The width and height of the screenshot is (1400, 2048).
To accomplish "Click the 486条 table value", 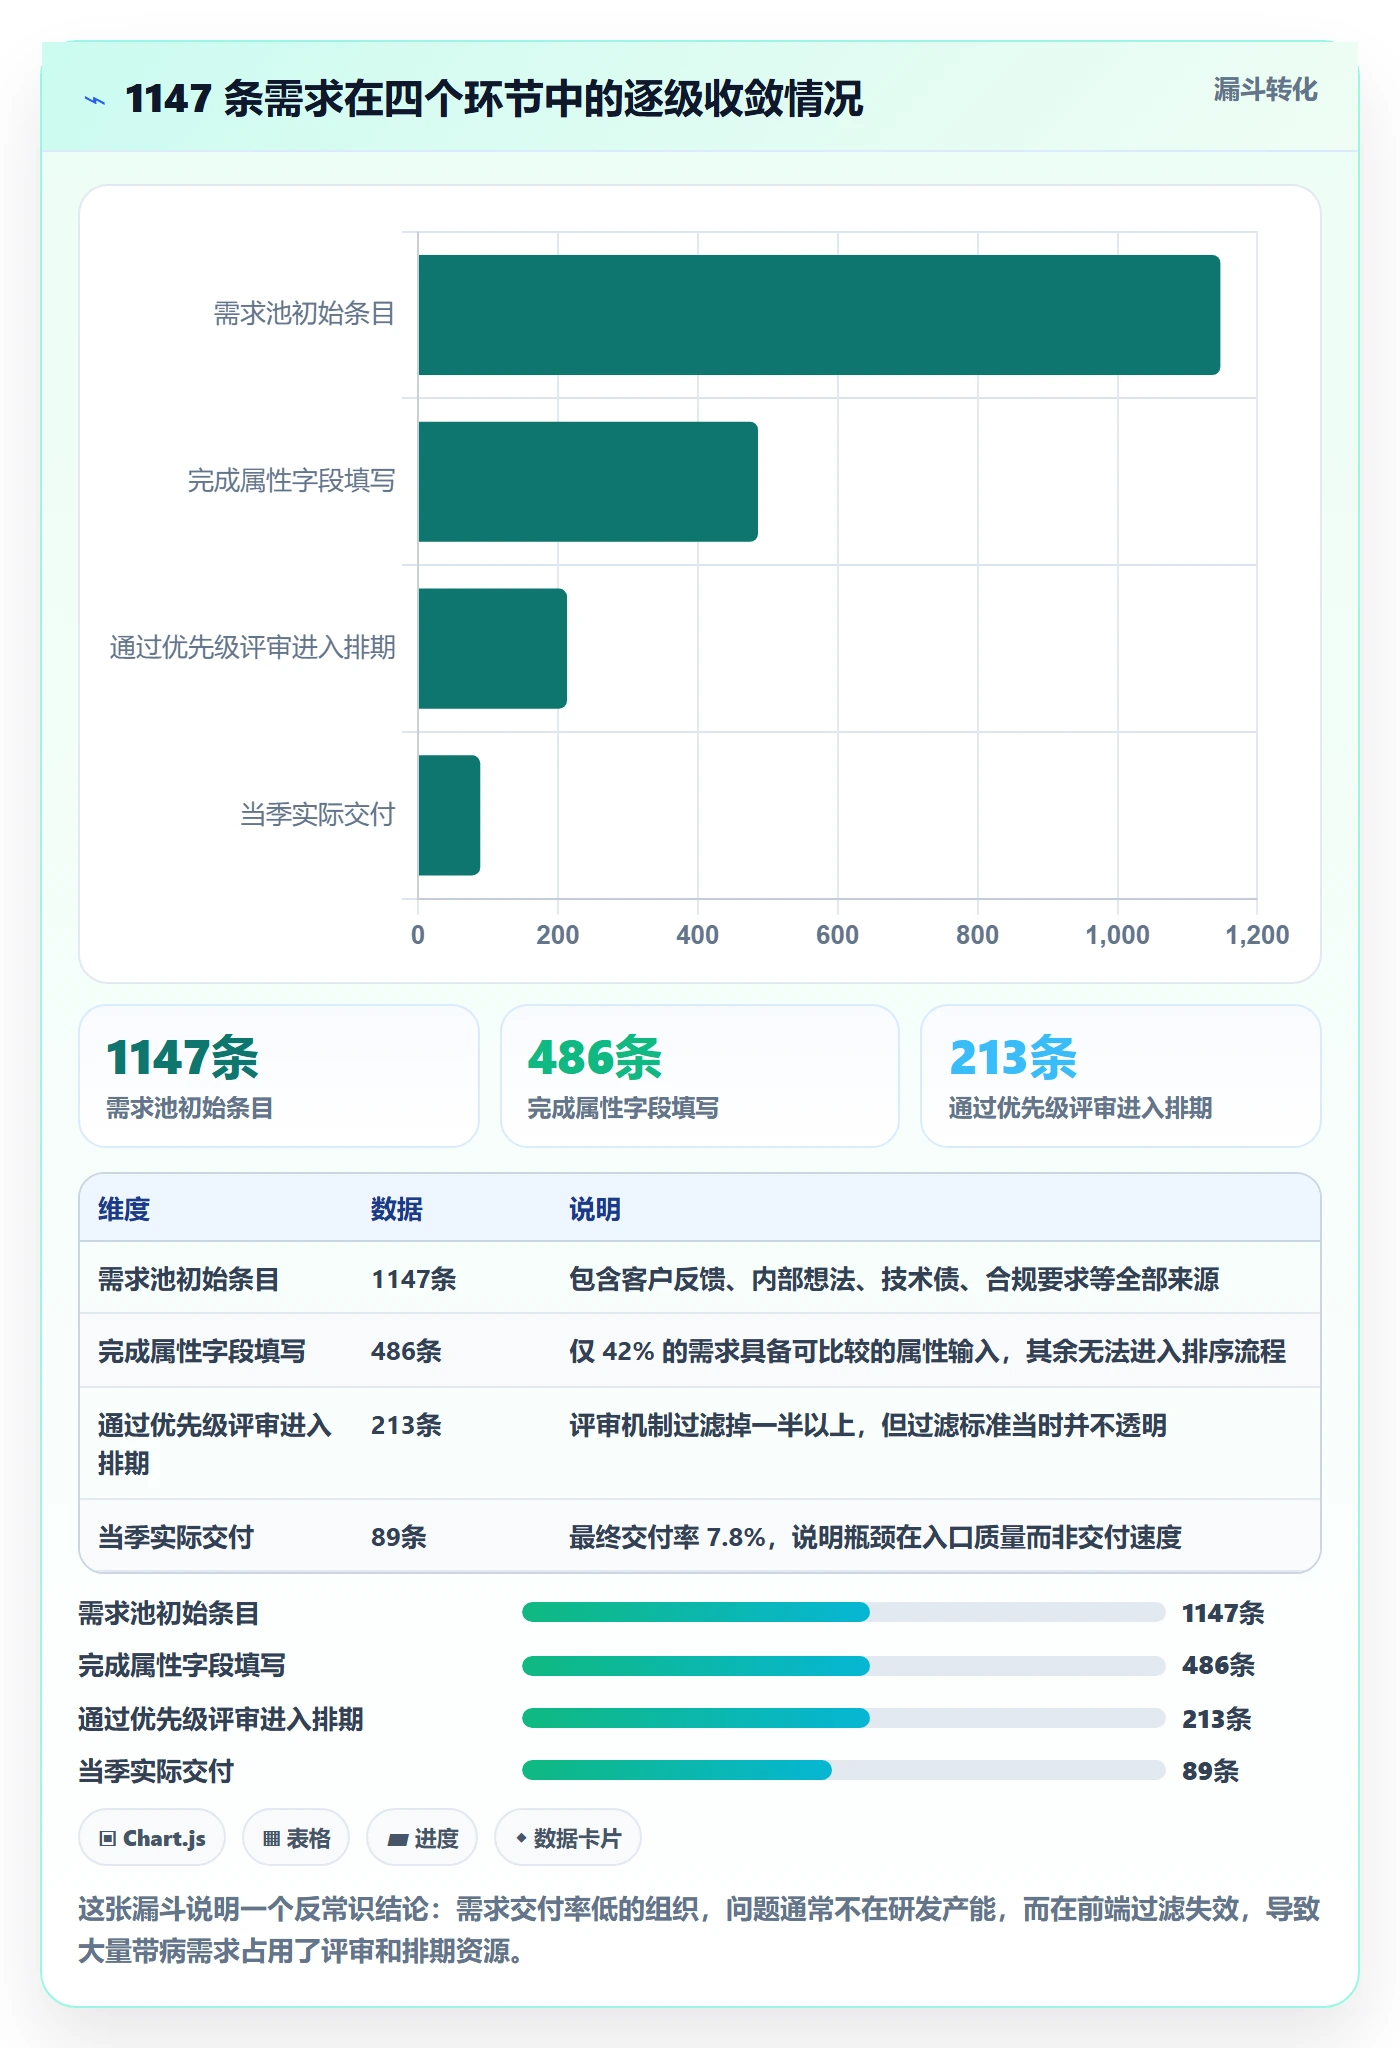I will coord(406,1351).
